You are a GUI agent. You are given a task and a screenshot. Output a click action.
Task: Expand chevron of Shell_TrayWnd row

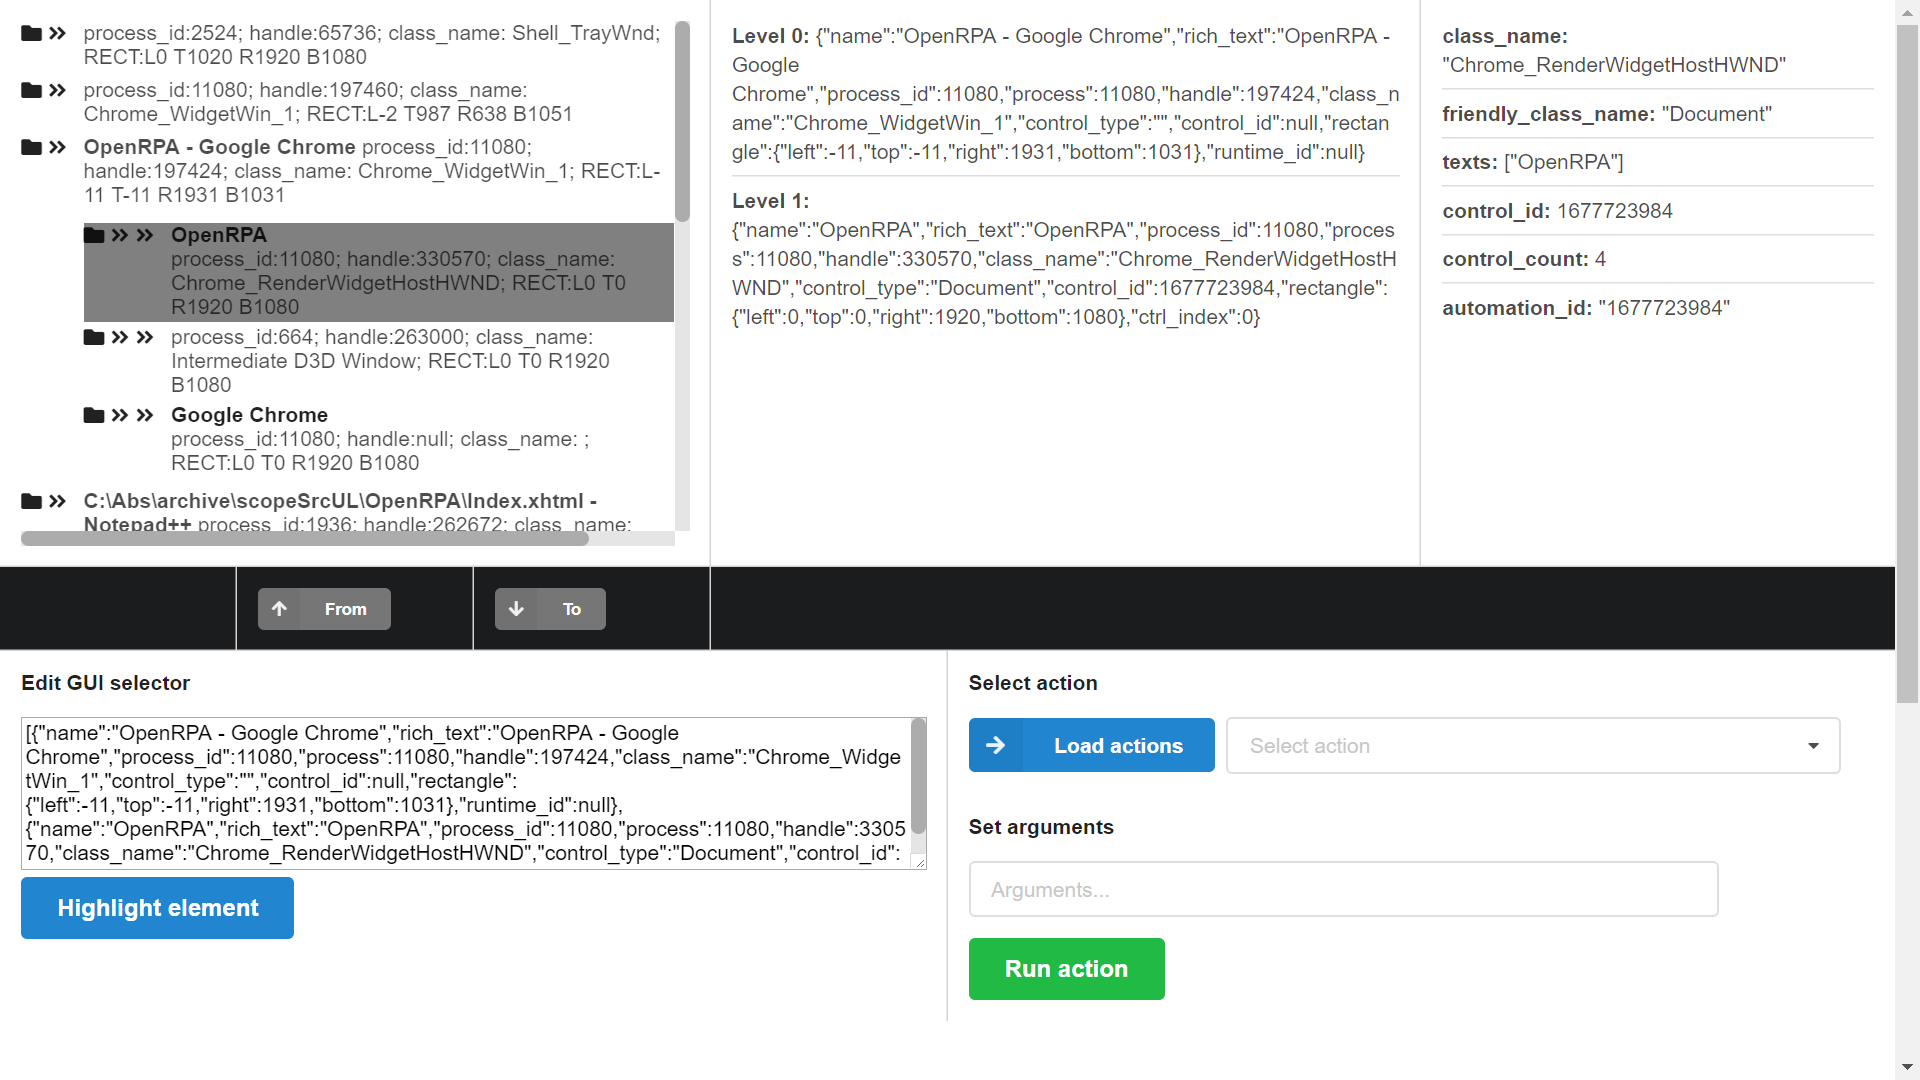click(58, 33)
